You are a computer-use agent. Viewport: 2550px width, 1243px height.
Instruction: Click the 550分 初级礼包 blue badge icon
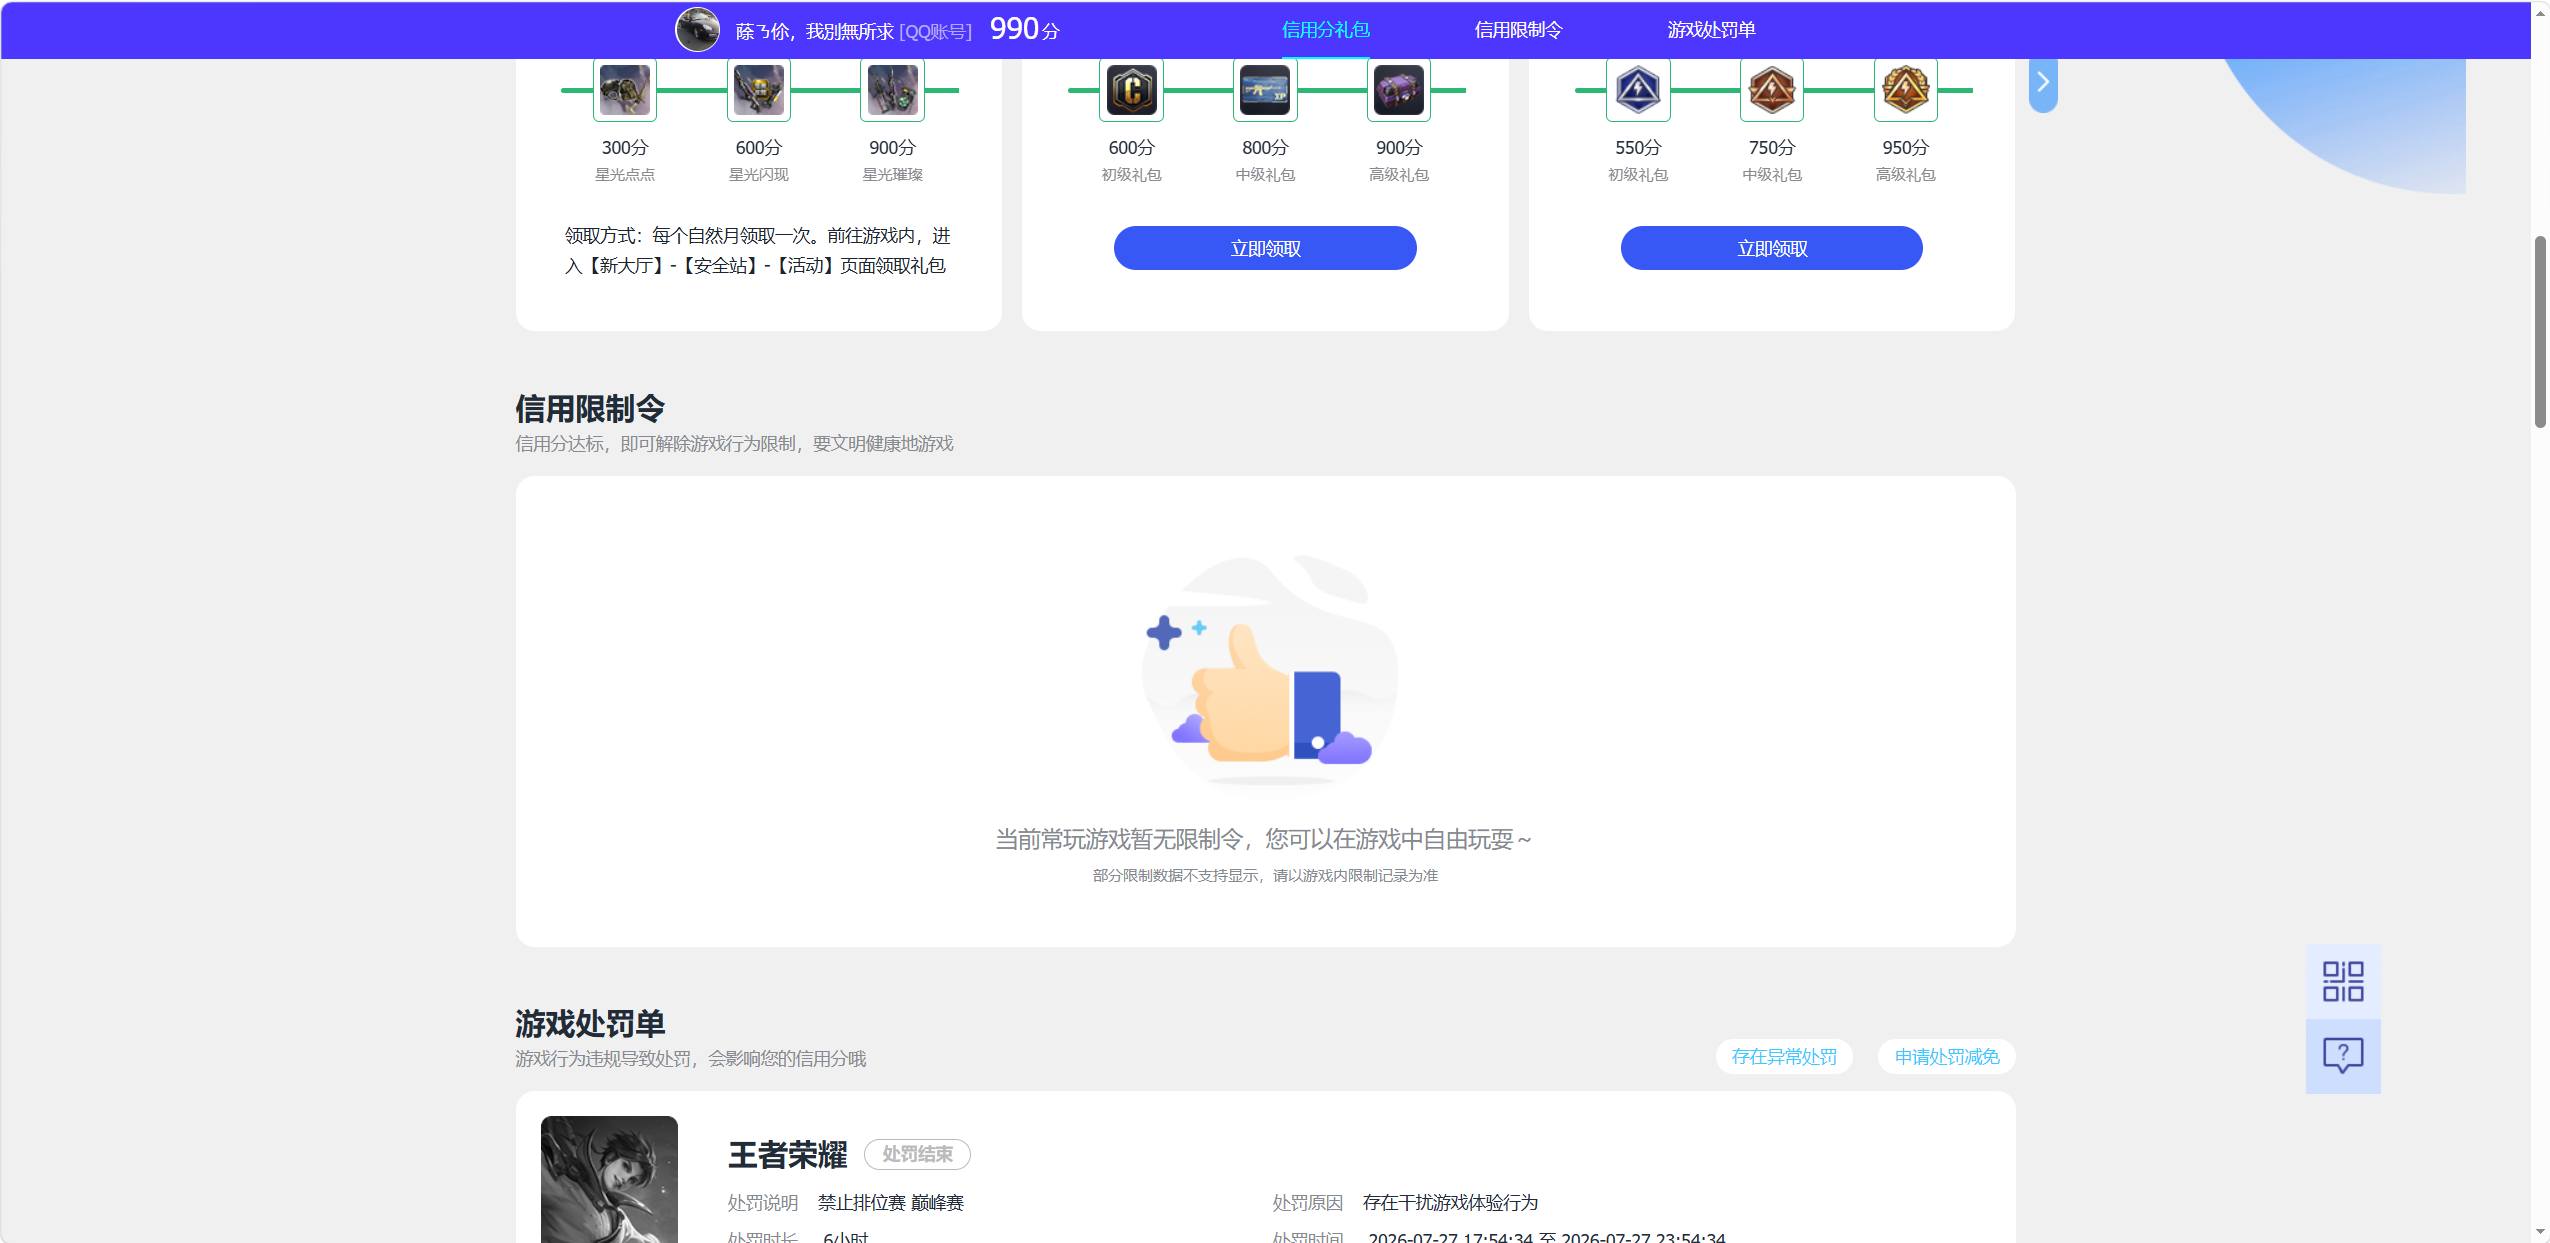pyautogui.click(x=1638, y=90)
